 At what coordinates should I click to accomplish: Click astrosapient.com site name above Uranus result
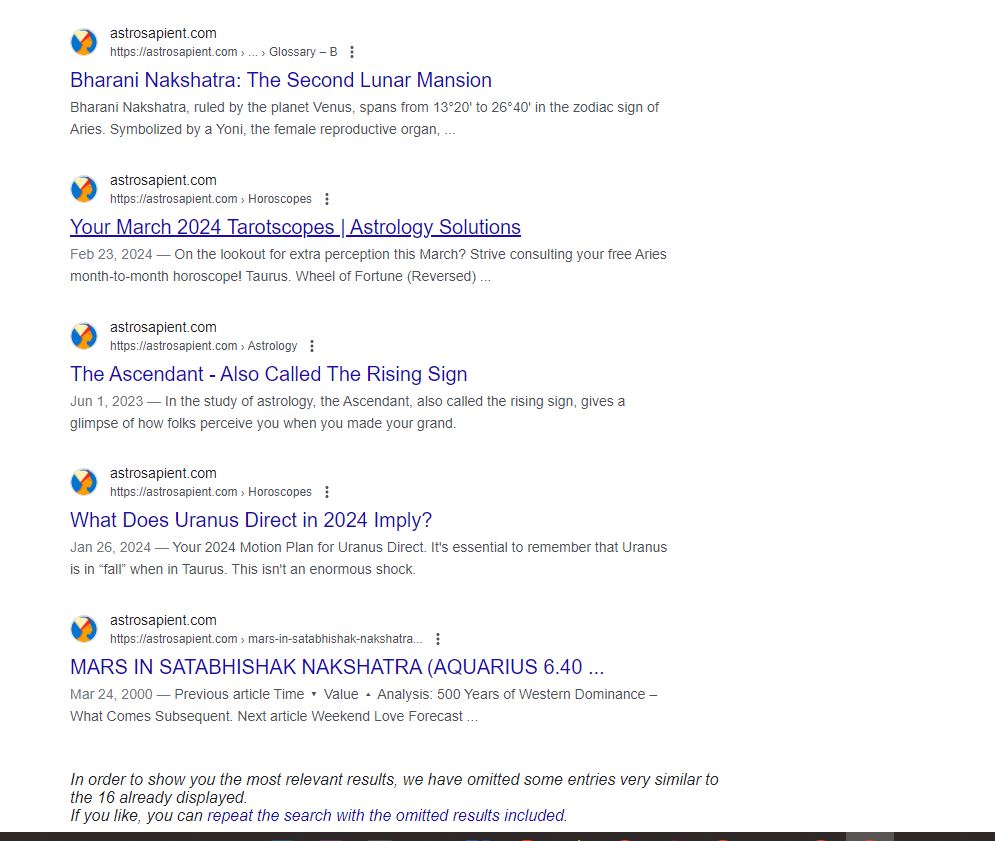163,473
